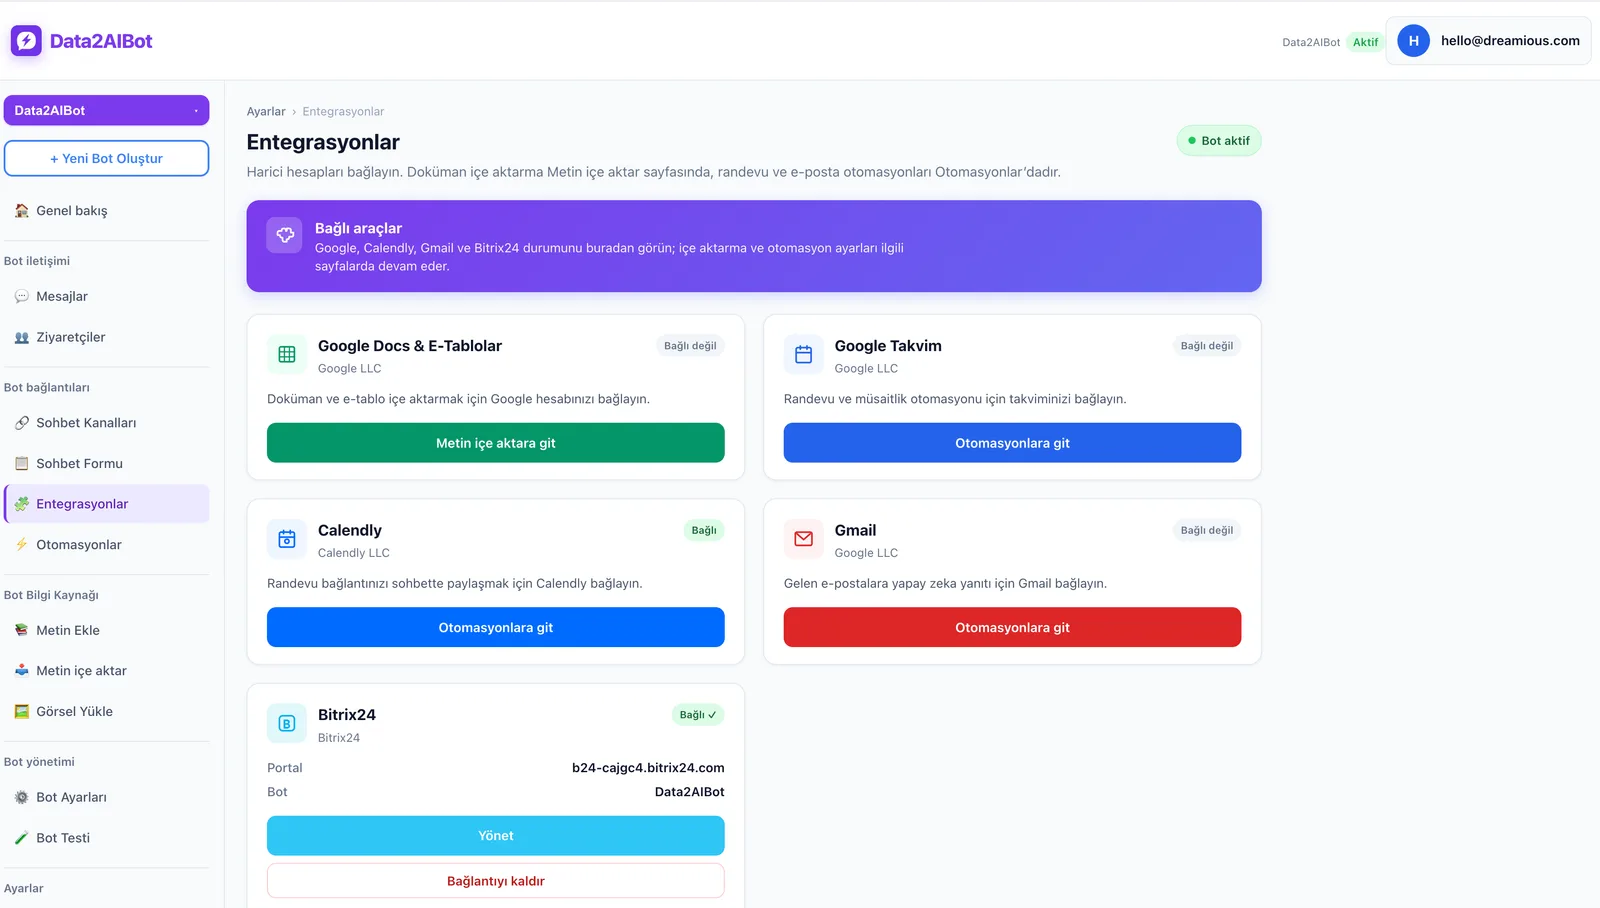Image resolution: width=1600 pixels, height=908 pixels.
Task: Click the Bot Ayarları gear icon
Action: coord(22,798)
